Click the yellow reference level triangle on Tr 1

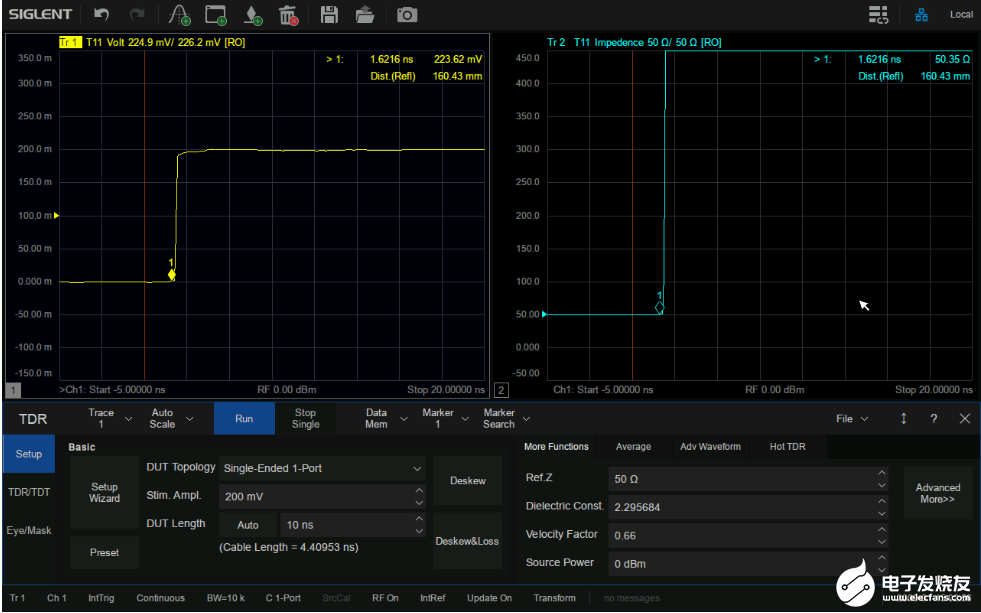tap(56, 216)
